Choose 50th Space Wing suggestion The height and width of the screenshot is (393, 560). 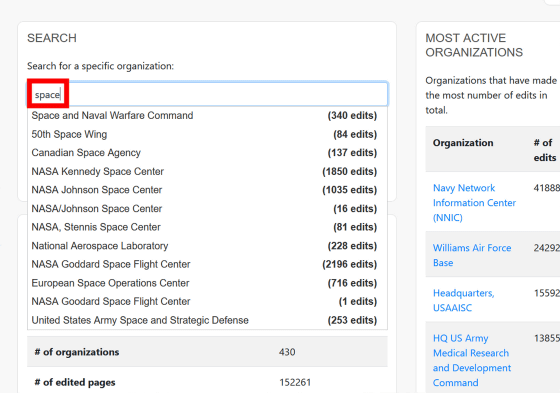208,134
